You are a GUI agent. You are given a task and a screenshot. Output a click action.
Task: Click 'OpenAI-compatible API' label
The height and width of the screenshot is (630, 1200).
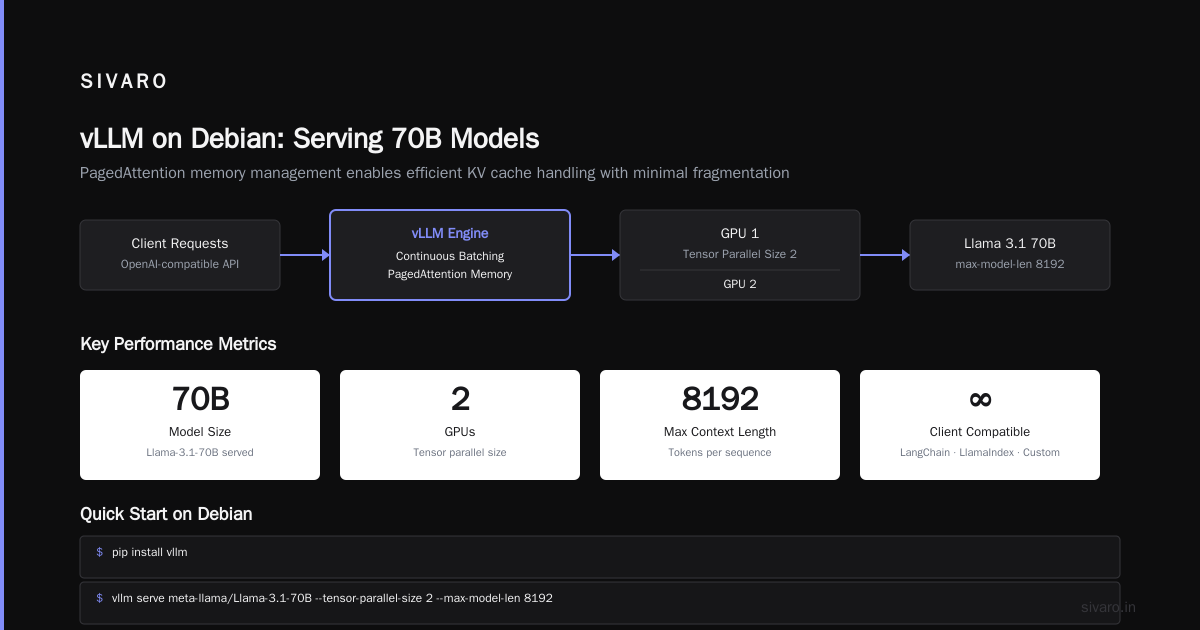tap(180, 265)
